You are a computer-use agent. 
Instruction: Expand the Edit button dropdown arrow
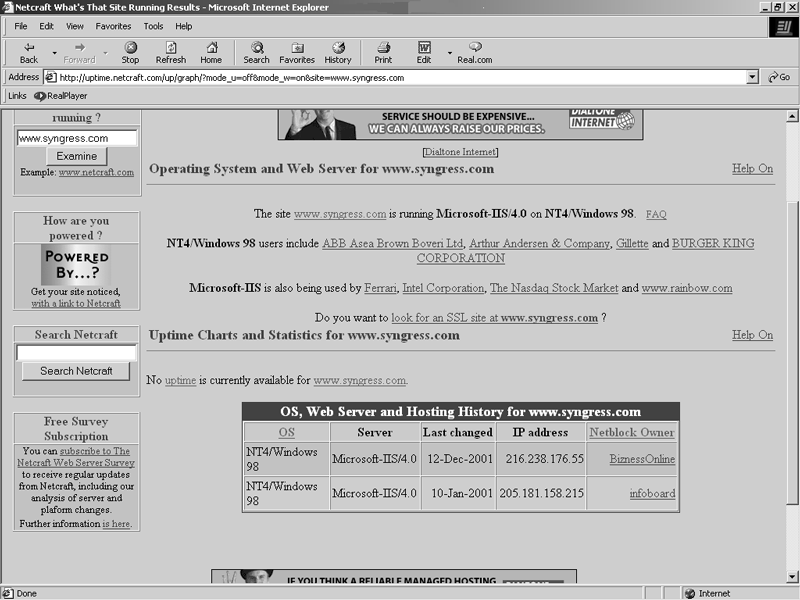[449, 53]
